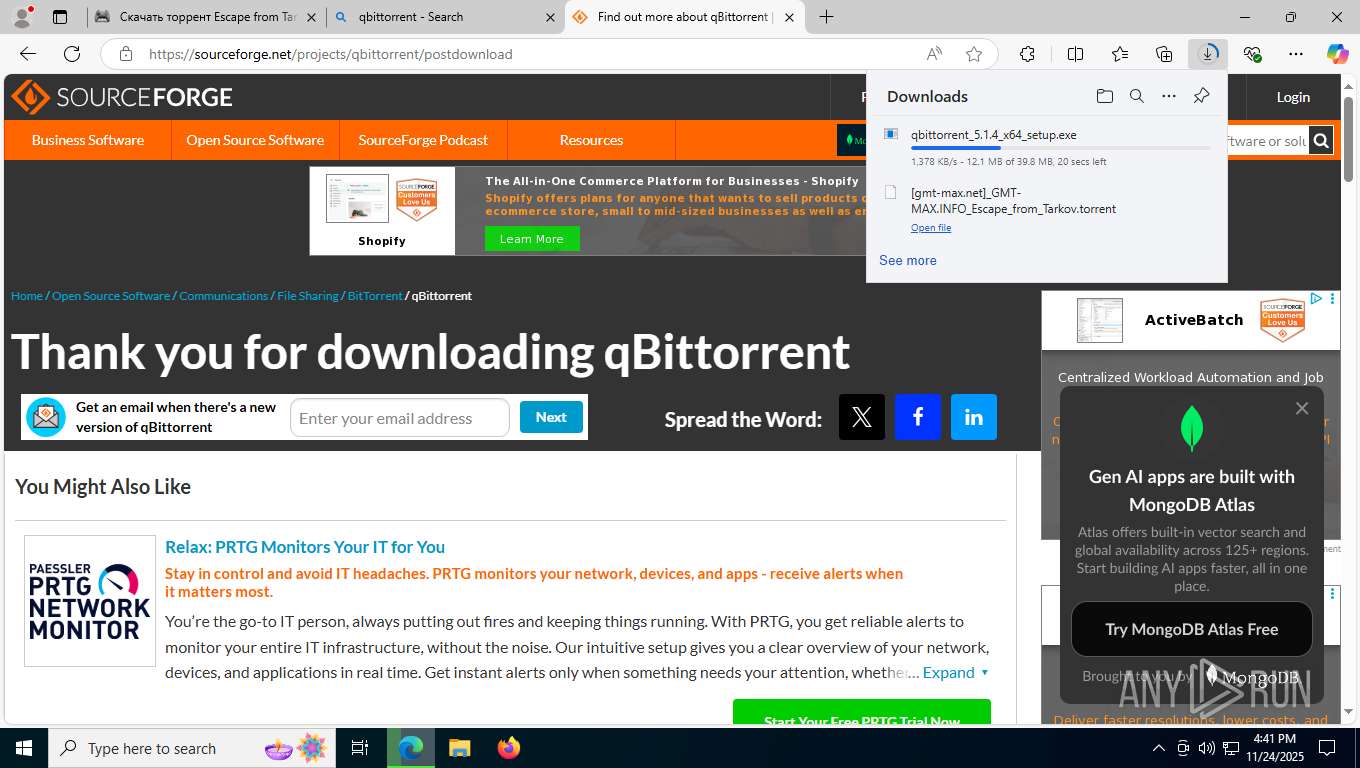Refresh the page with reload icon
Image resolution: width=1360 pixels, height=768 pixels.
tap(72, 54)
